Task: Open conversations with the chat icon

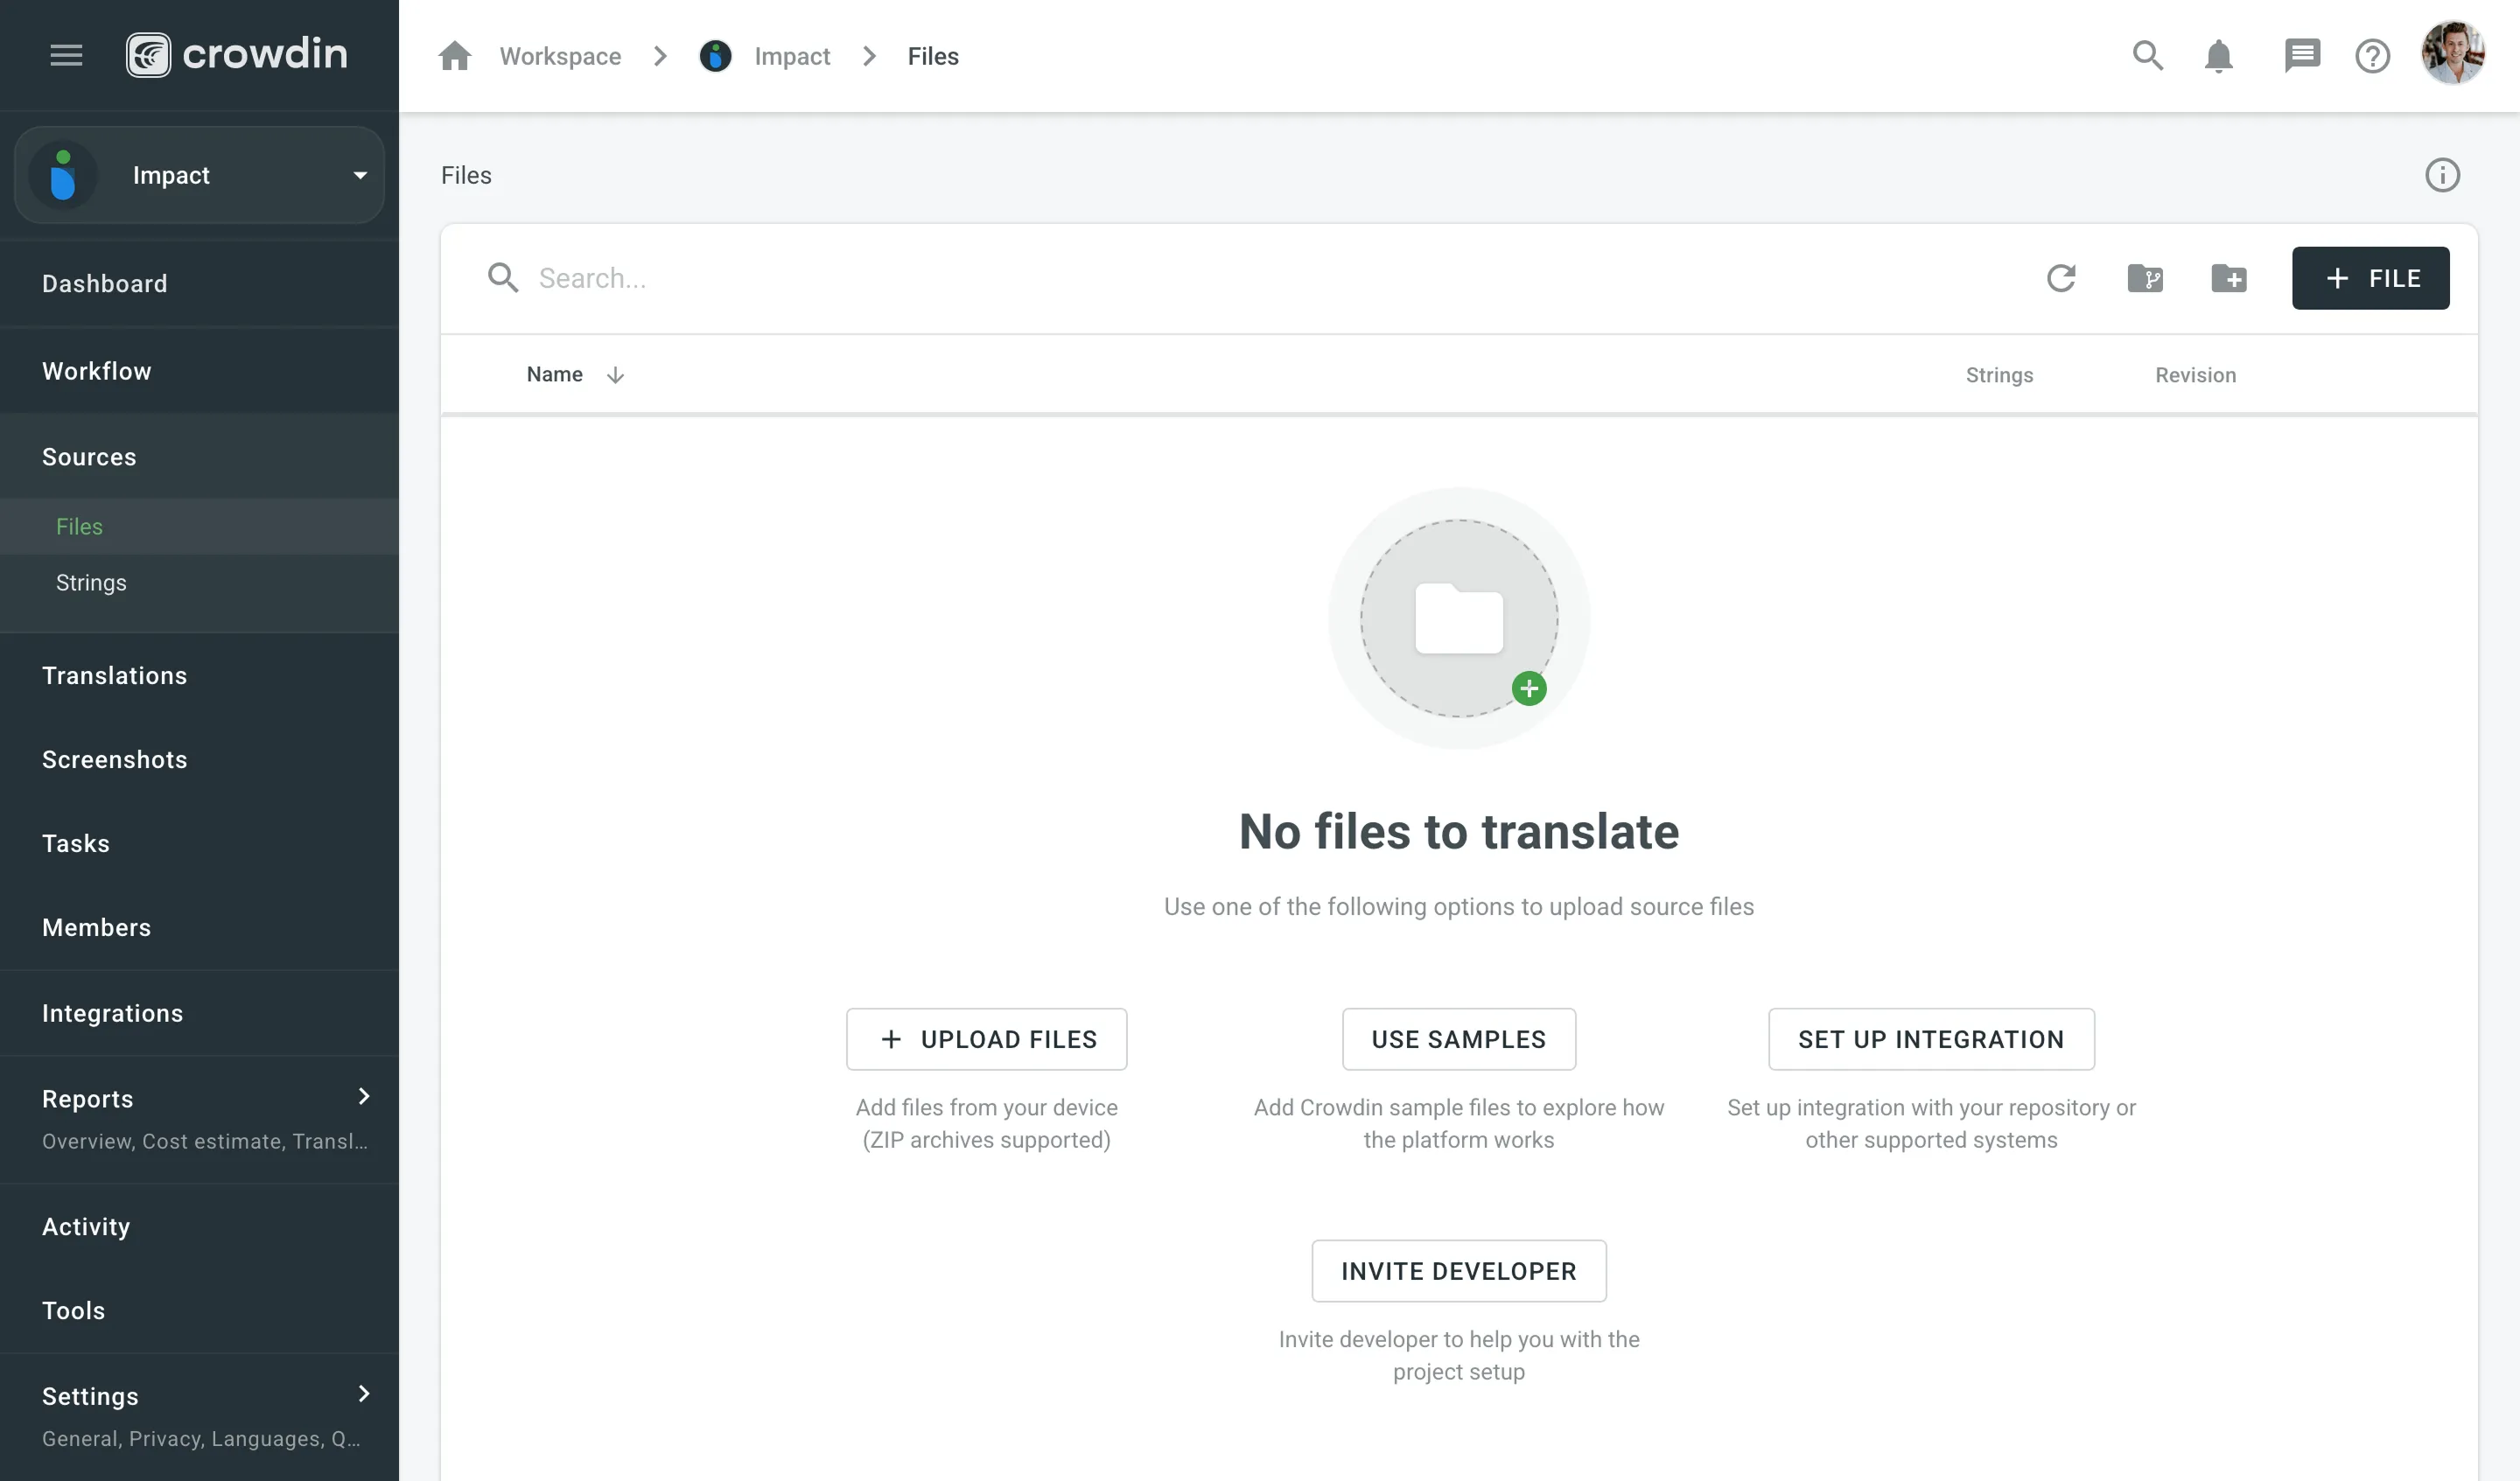Action: [x=2302, y=55]
